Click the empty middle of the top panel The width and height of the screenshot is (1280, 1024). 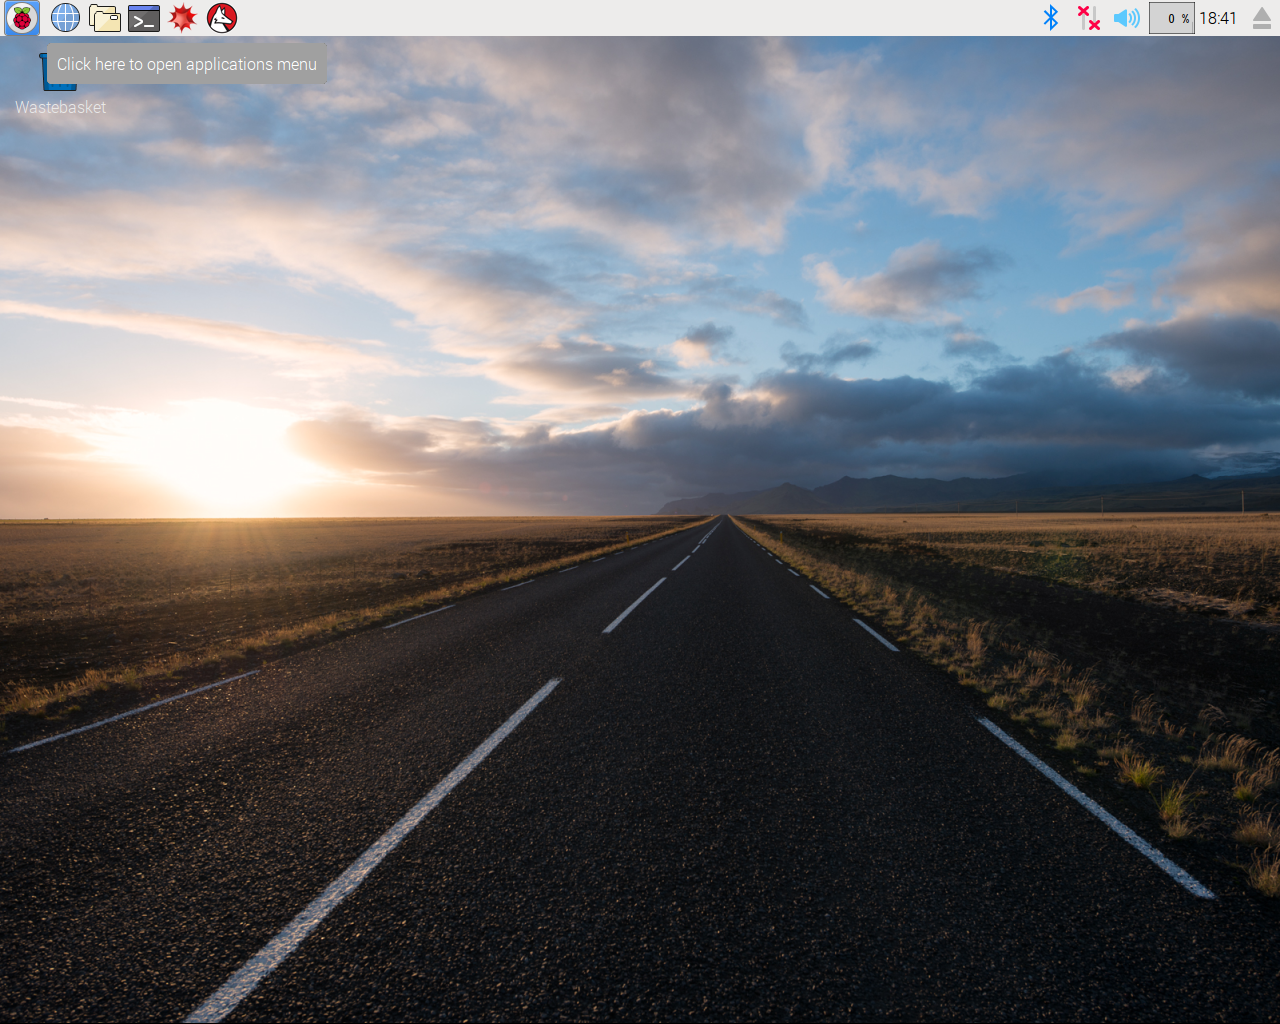(x=640, y=18)
